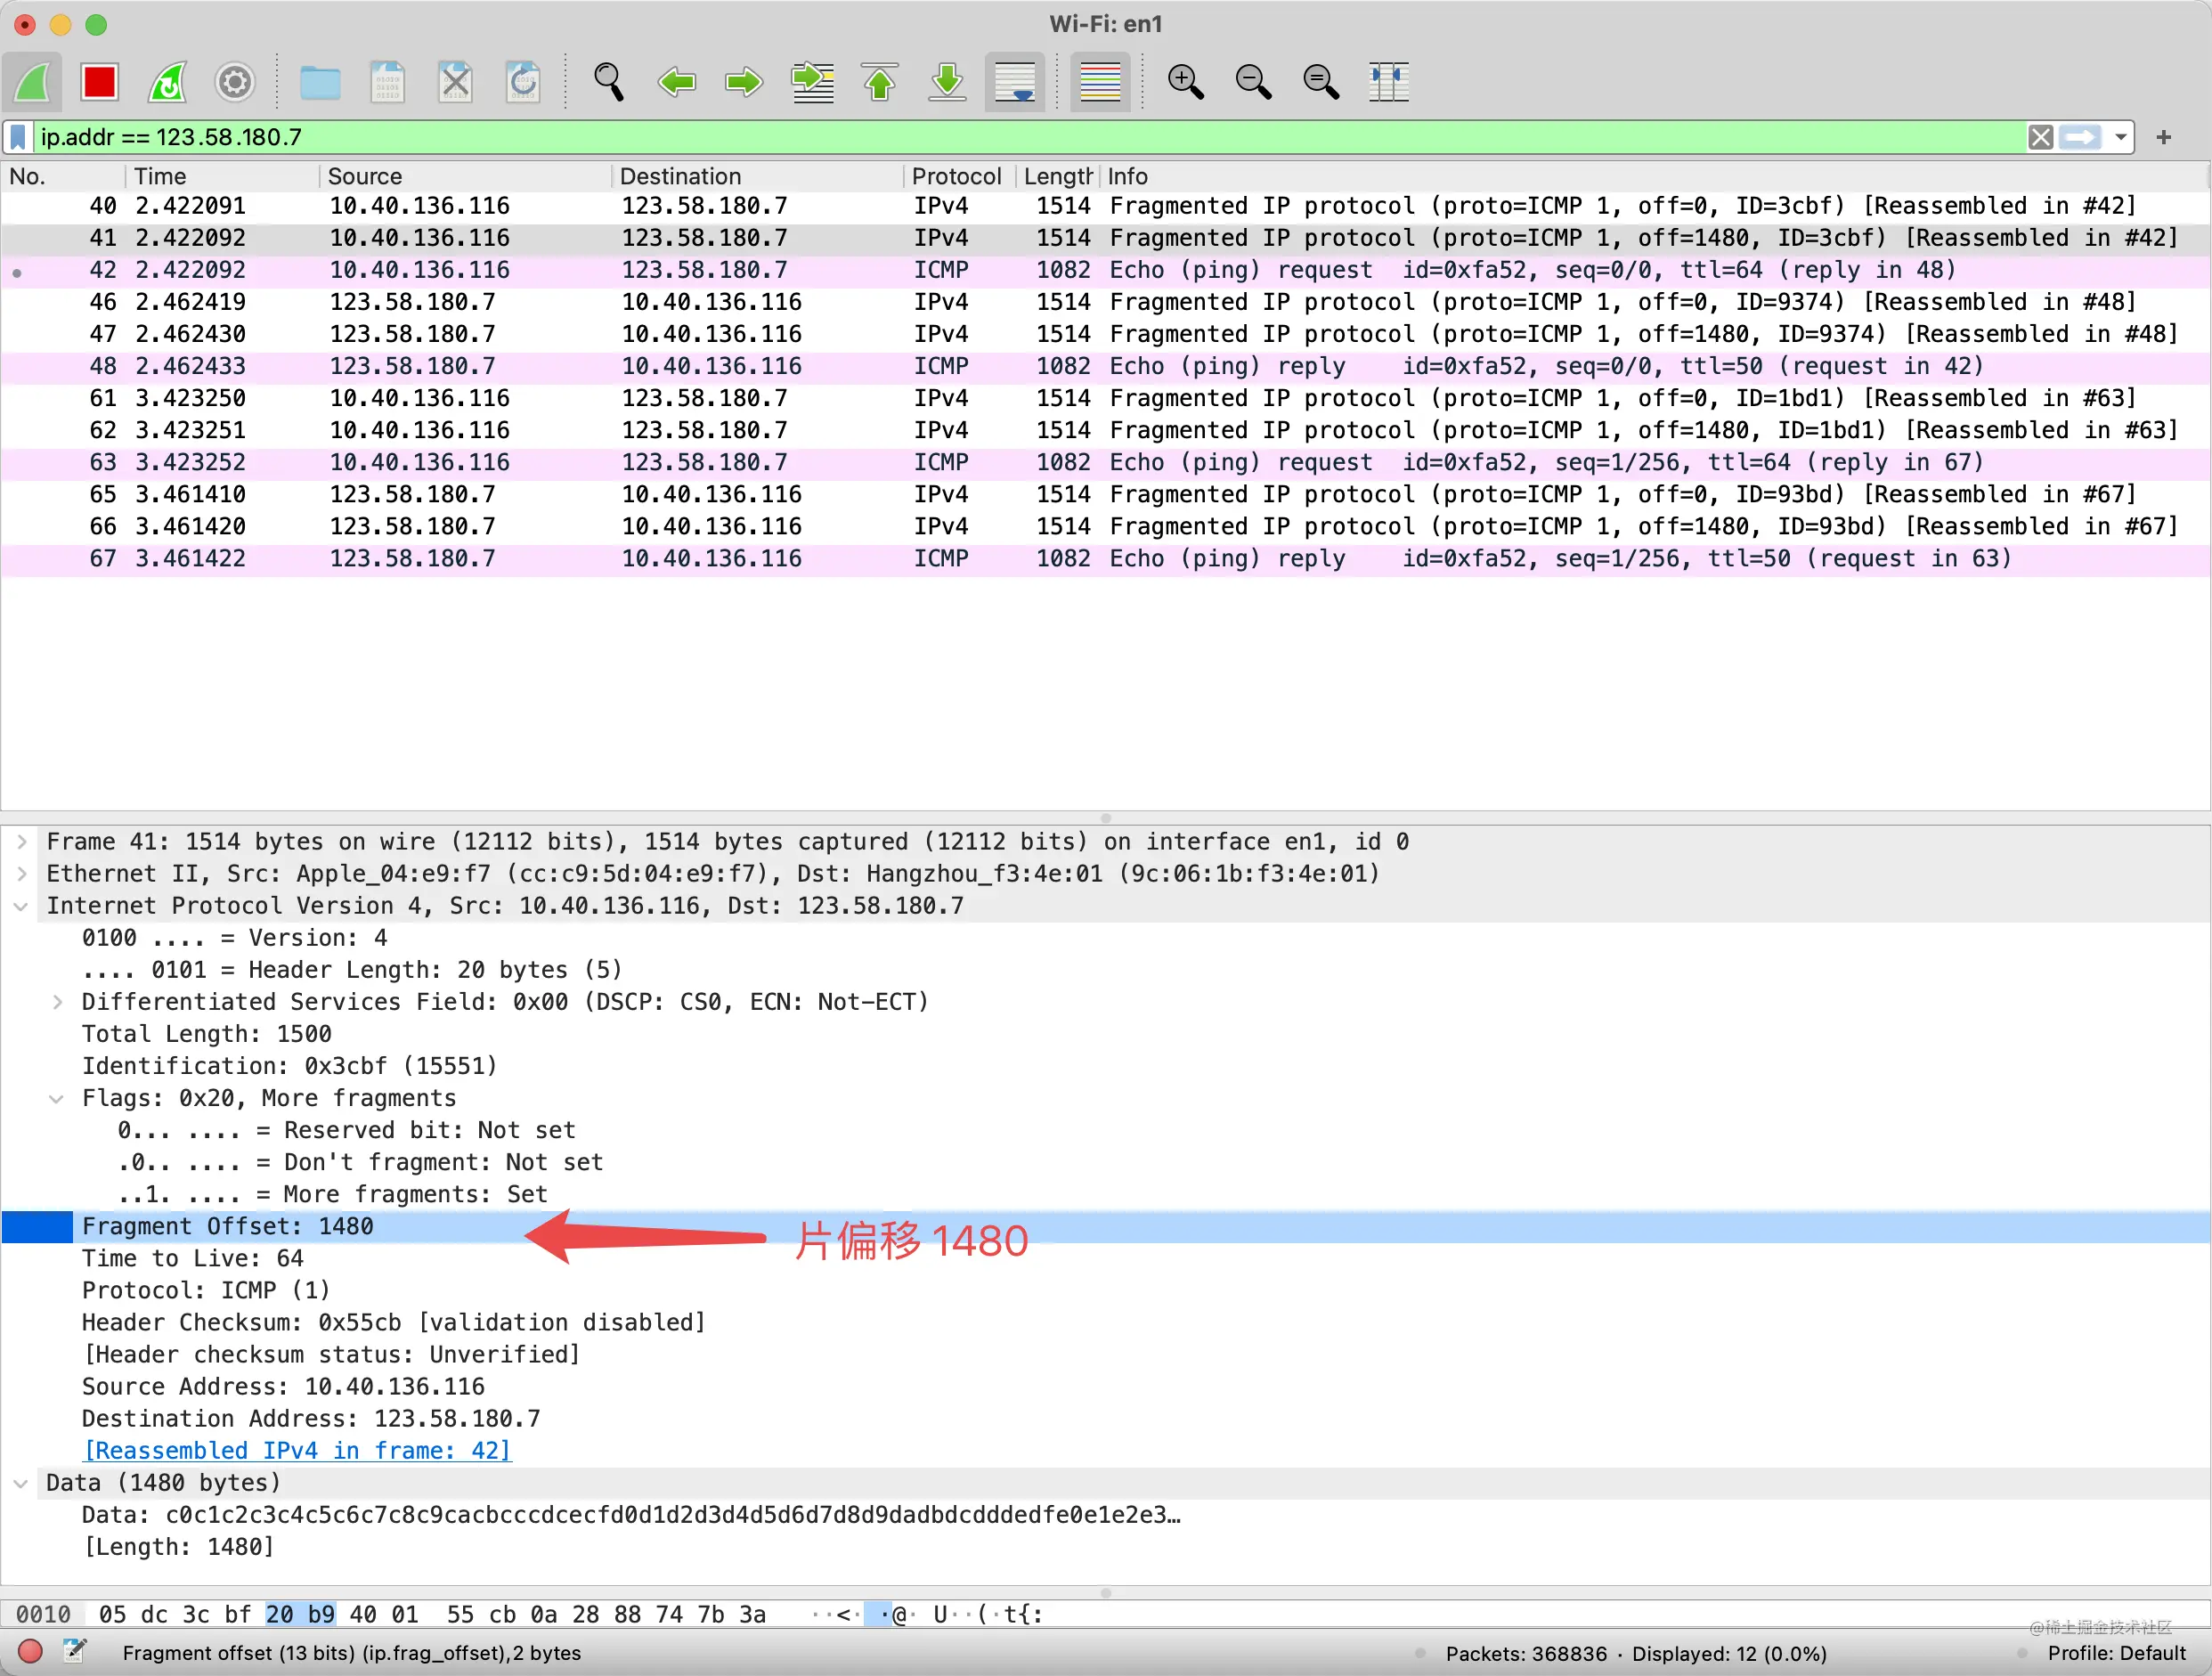Select More fragments: Set flag line
Image resolution: width=2212 pixels, height=1676 pixels.
[333, 1195]
